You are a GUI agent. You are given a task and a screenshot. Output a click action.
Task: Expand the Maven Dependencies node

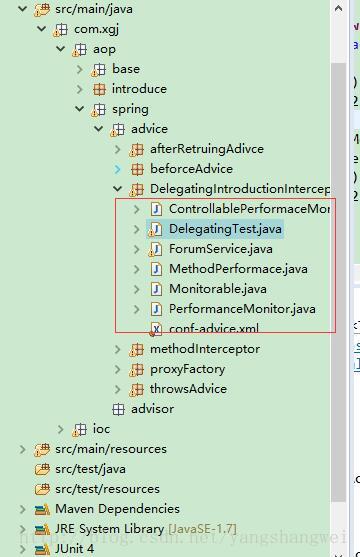23,509
